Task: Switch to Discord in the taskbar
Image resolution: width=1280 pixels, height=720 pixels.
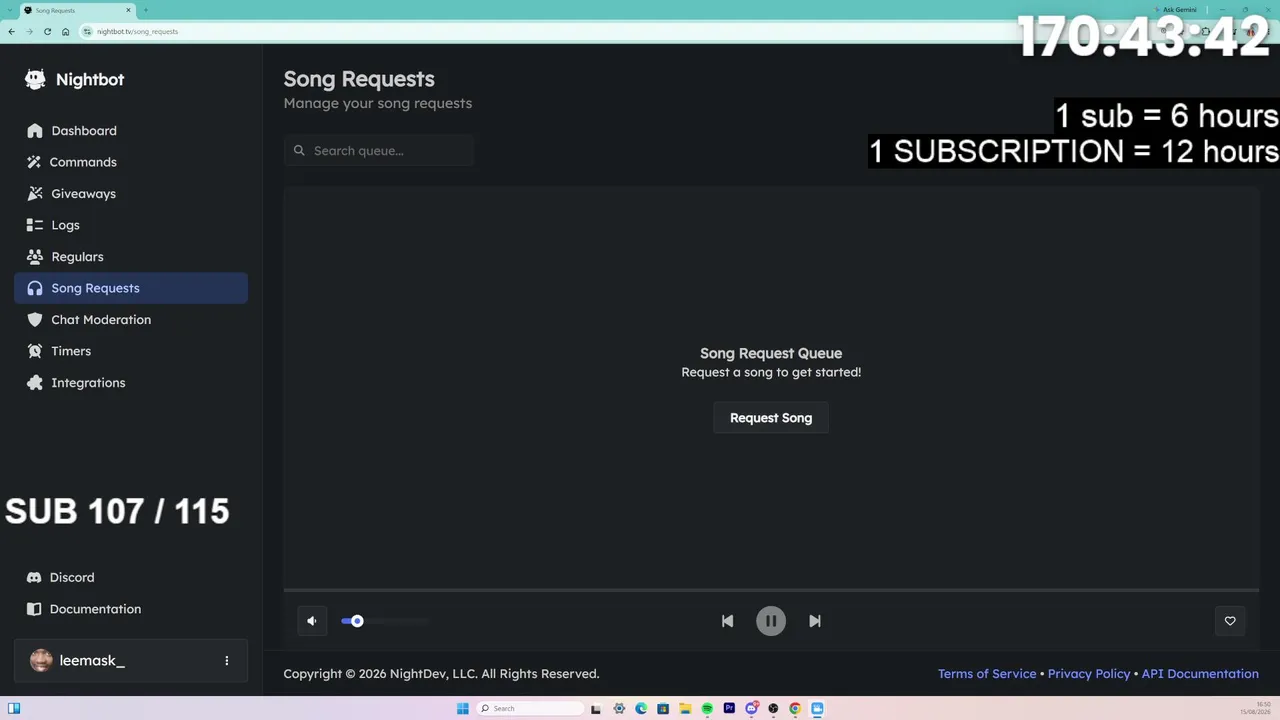Action: pos(751,709)
